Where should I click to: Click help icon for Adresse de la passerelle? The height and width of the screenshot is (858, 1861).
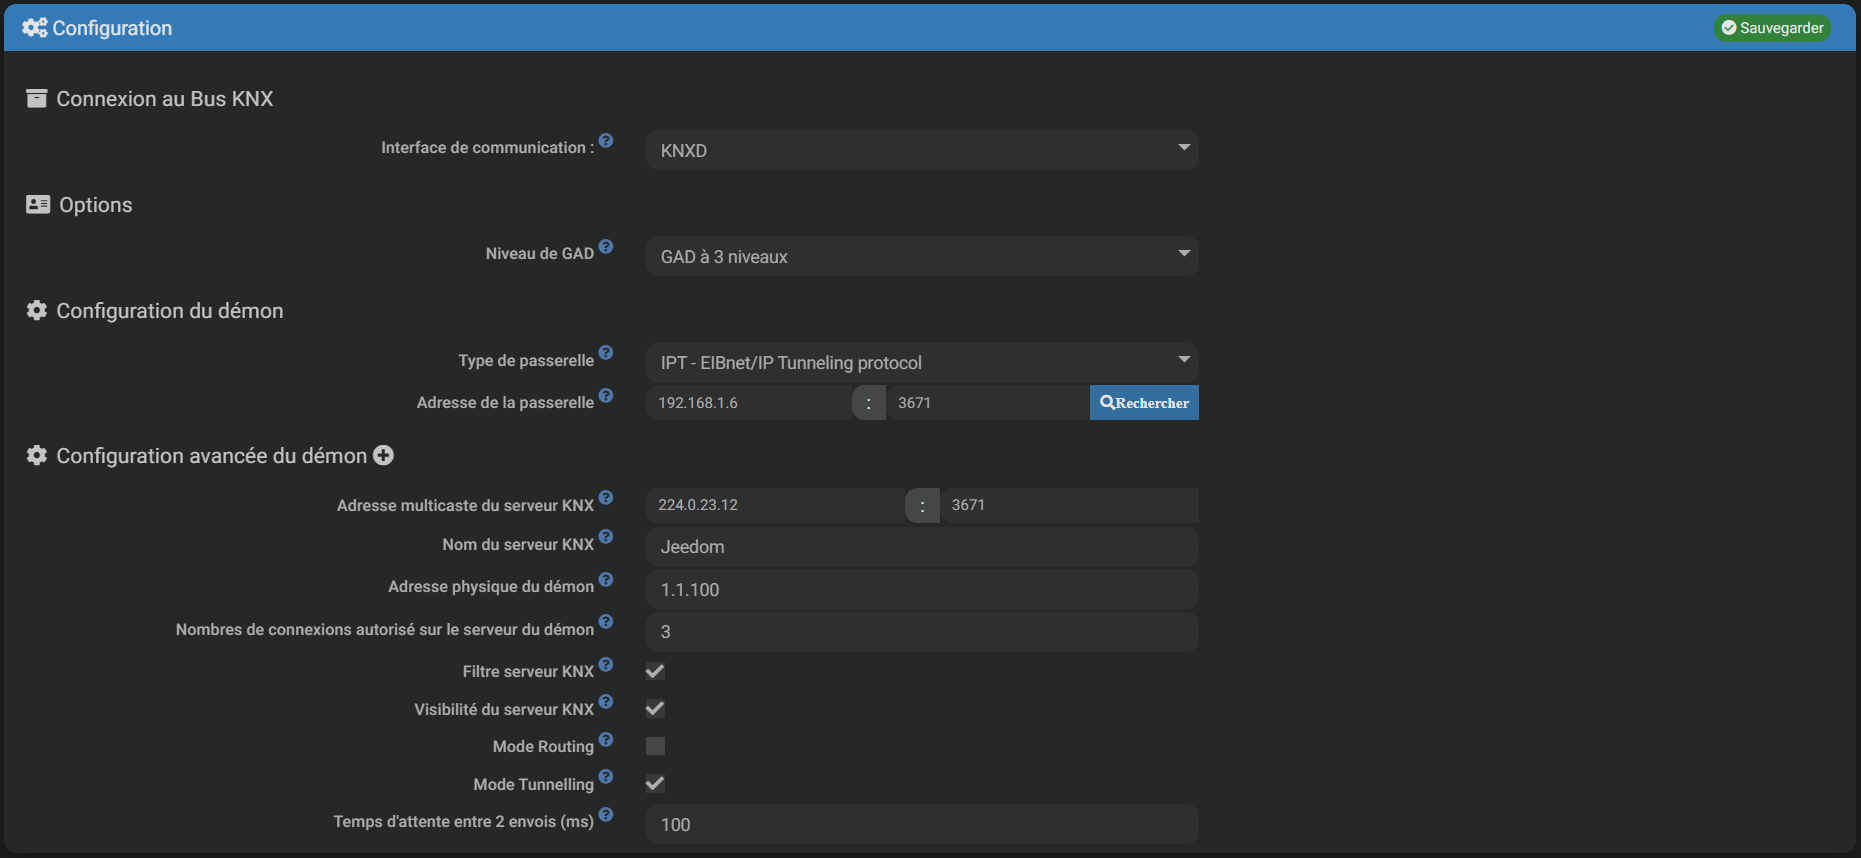(606, 396)
